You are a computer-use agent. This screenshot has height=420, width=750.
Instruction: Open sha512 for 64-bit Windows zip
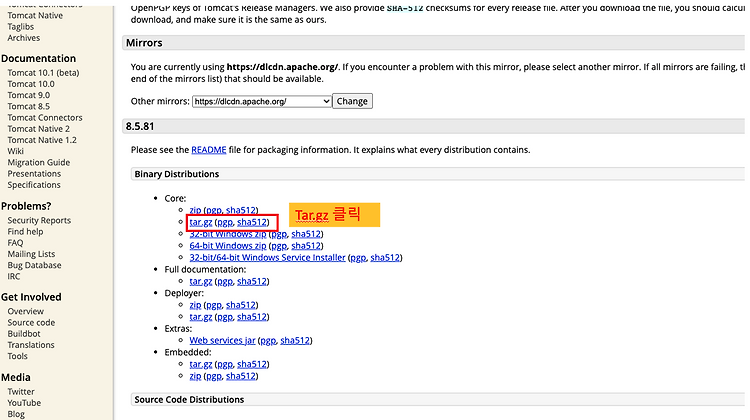(x=306, y=246)
